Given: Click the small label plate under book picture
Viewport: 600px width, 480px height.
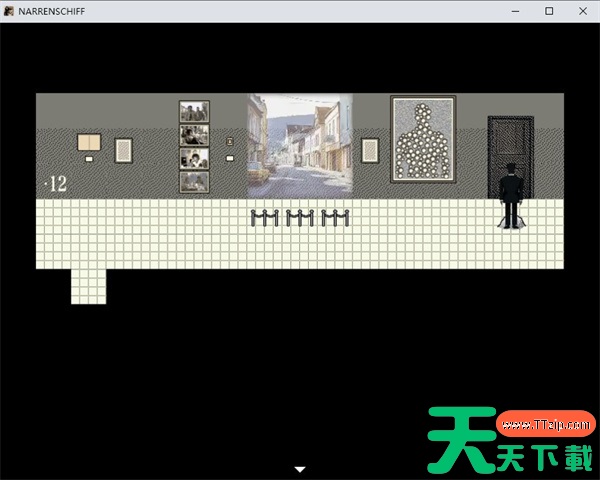Looking at the screenshot, I should tap(89, 158).
